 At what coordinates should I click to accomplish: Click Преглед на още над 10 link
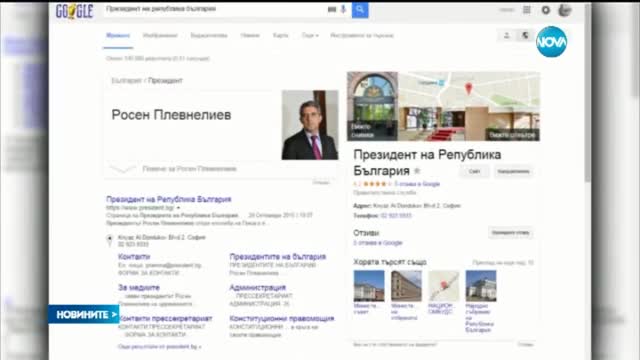pyautogui.click(x=503, y=262)
